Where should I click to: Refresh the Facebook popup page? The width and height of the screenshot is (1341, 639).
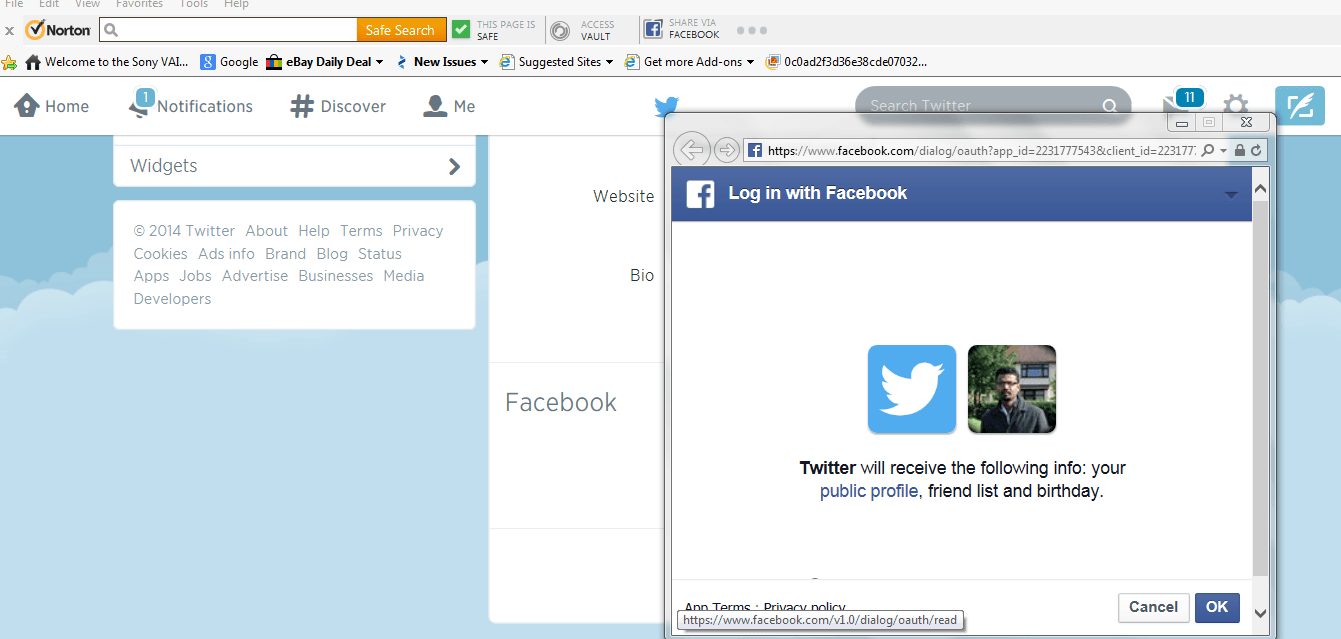[1256, 151]
